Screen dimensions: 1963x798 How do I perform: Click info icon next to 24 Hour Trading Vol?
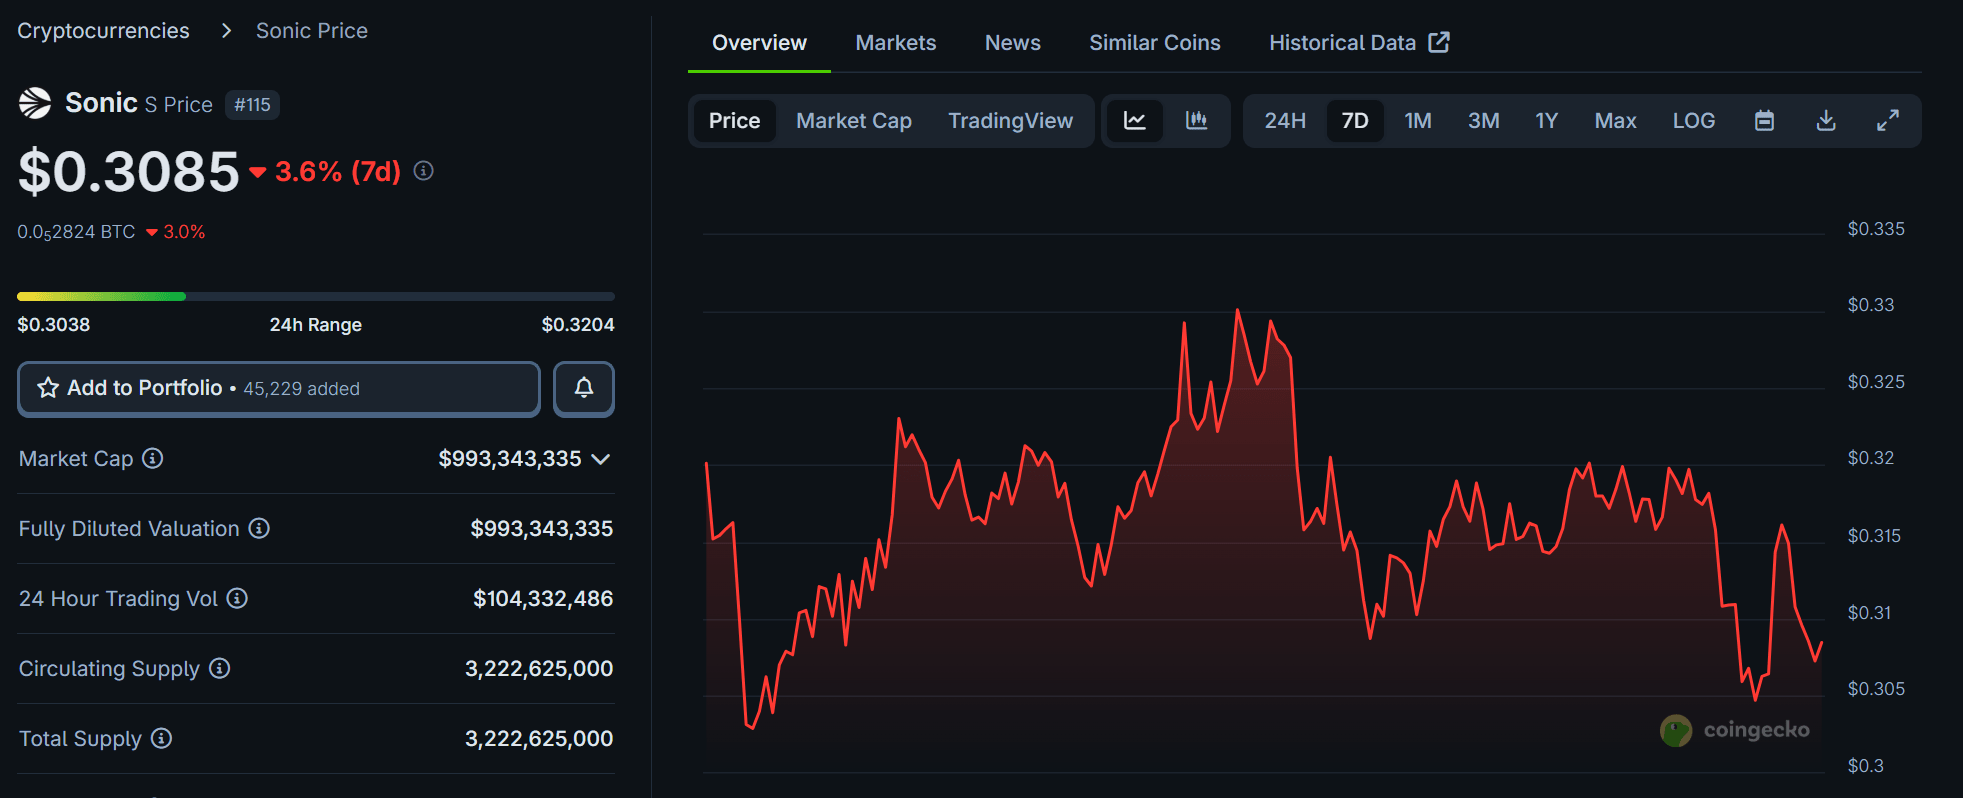(x=237, y=598)
